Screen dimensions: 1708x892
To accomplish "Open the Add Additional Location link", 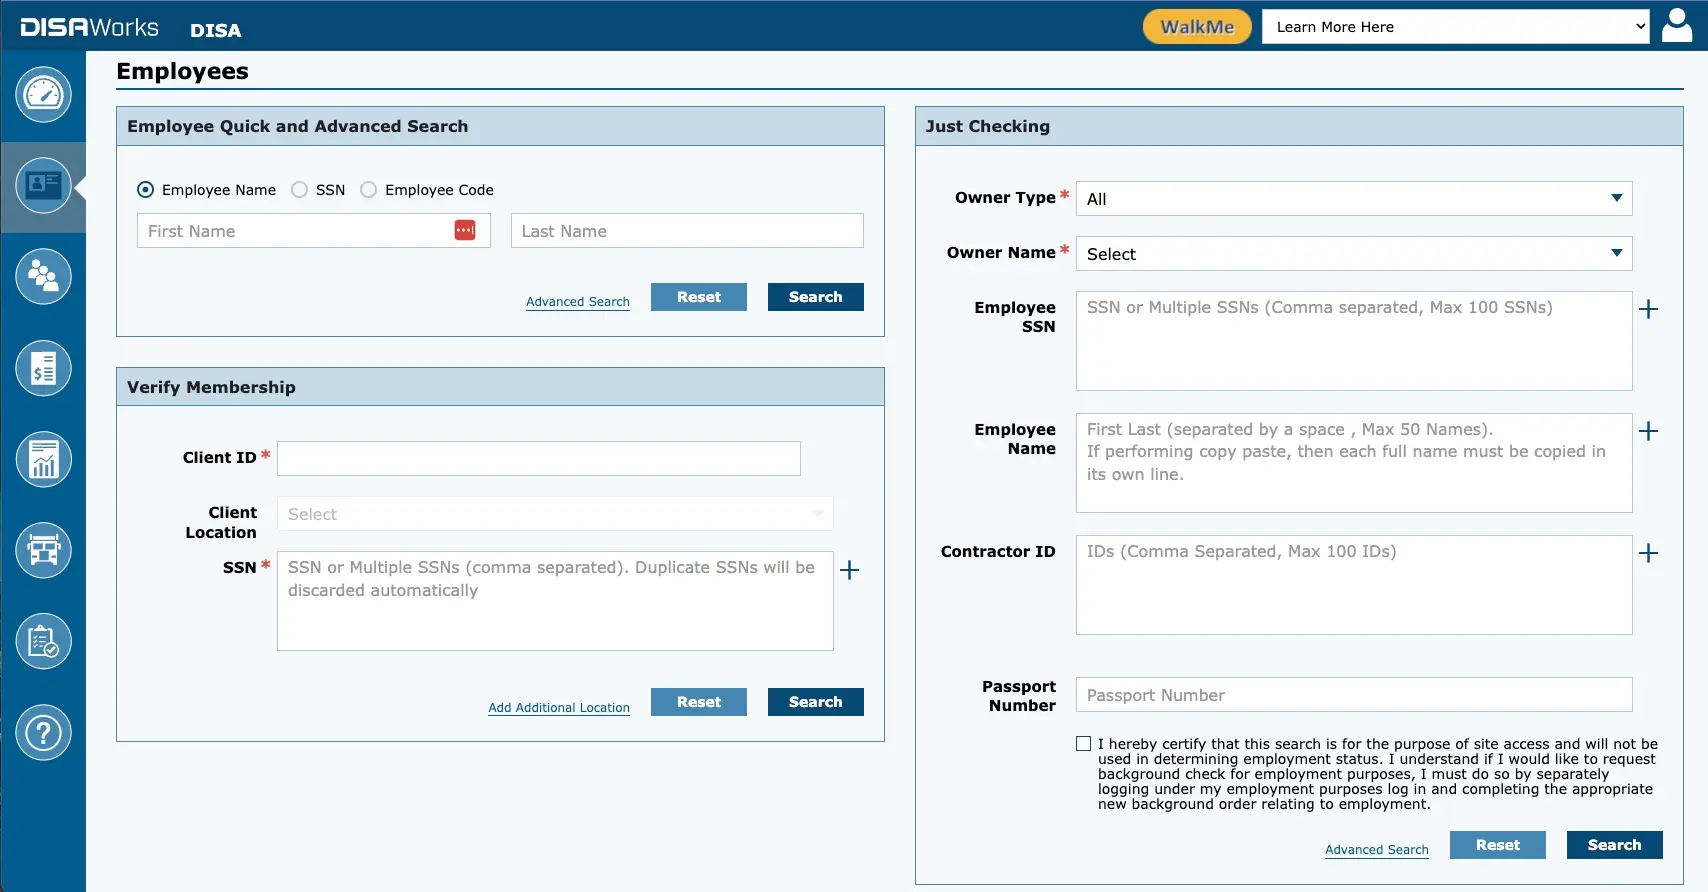I will 559,708.
